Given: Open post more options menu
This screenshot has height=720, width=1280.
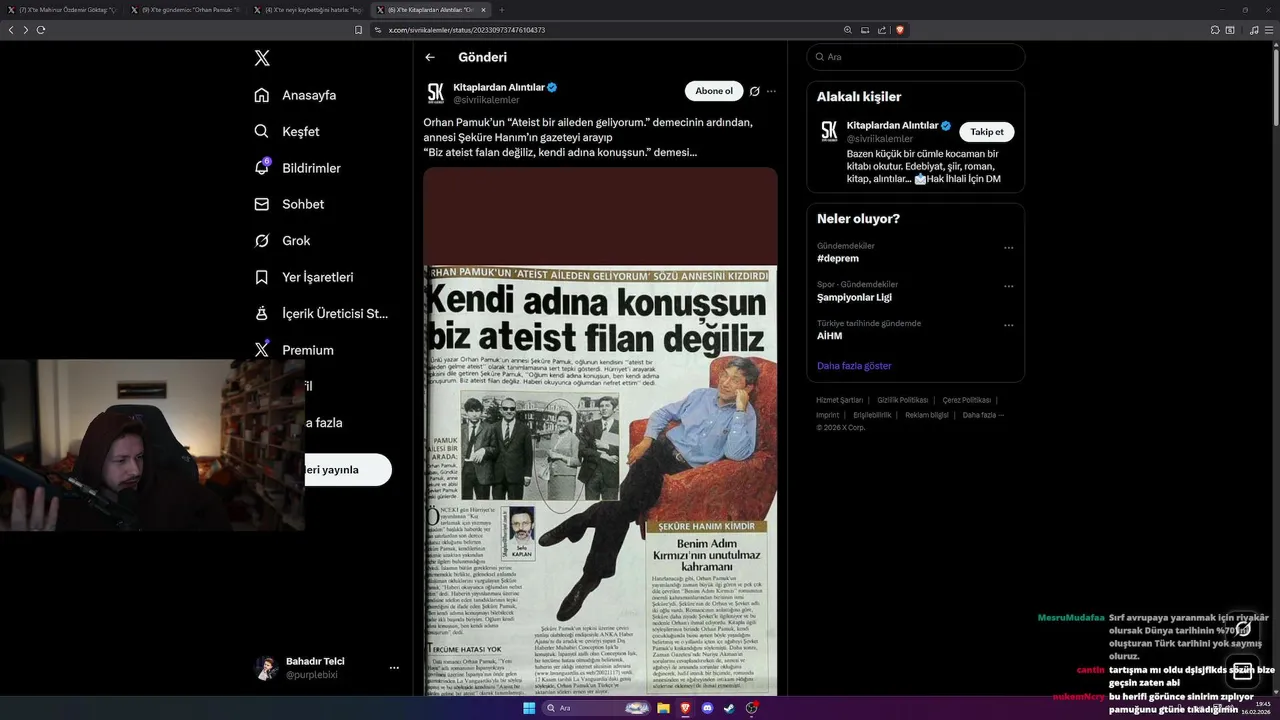Looking at the screenshot, I should (771, 91).
